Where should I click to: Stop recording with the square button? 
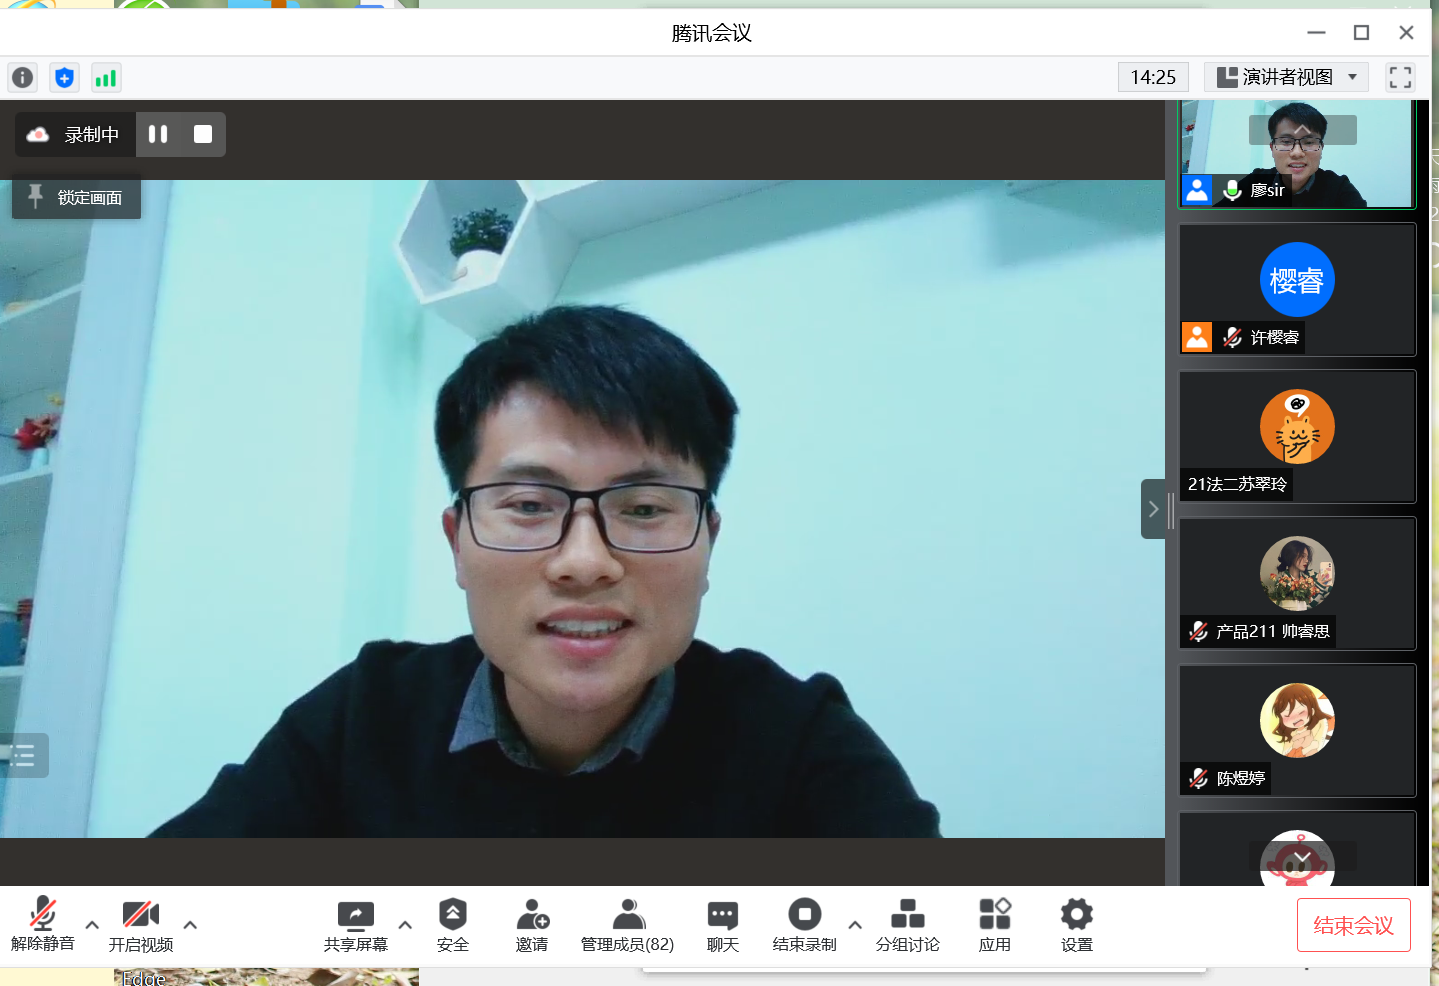[203, 134]
